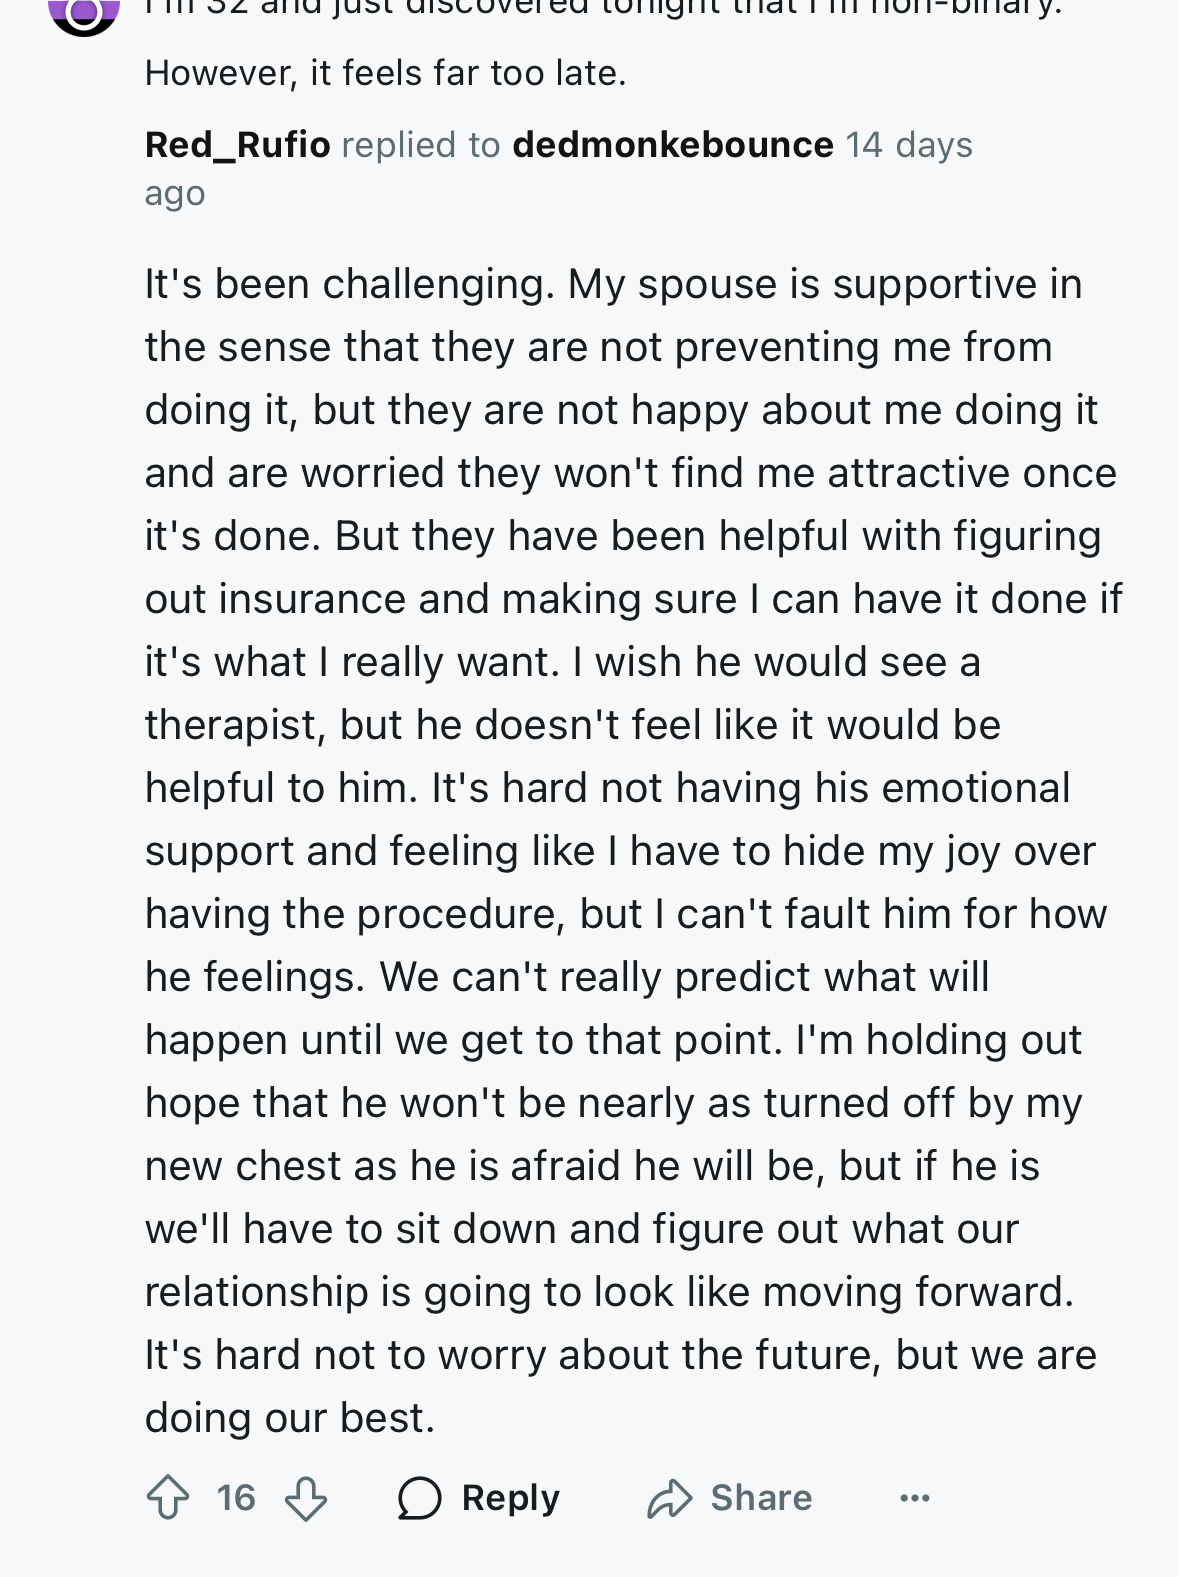This screenshot has width=1179, height=1577.
Task: Click the line starting 'therapist, but he doesn't'
Action: point(573,725)
